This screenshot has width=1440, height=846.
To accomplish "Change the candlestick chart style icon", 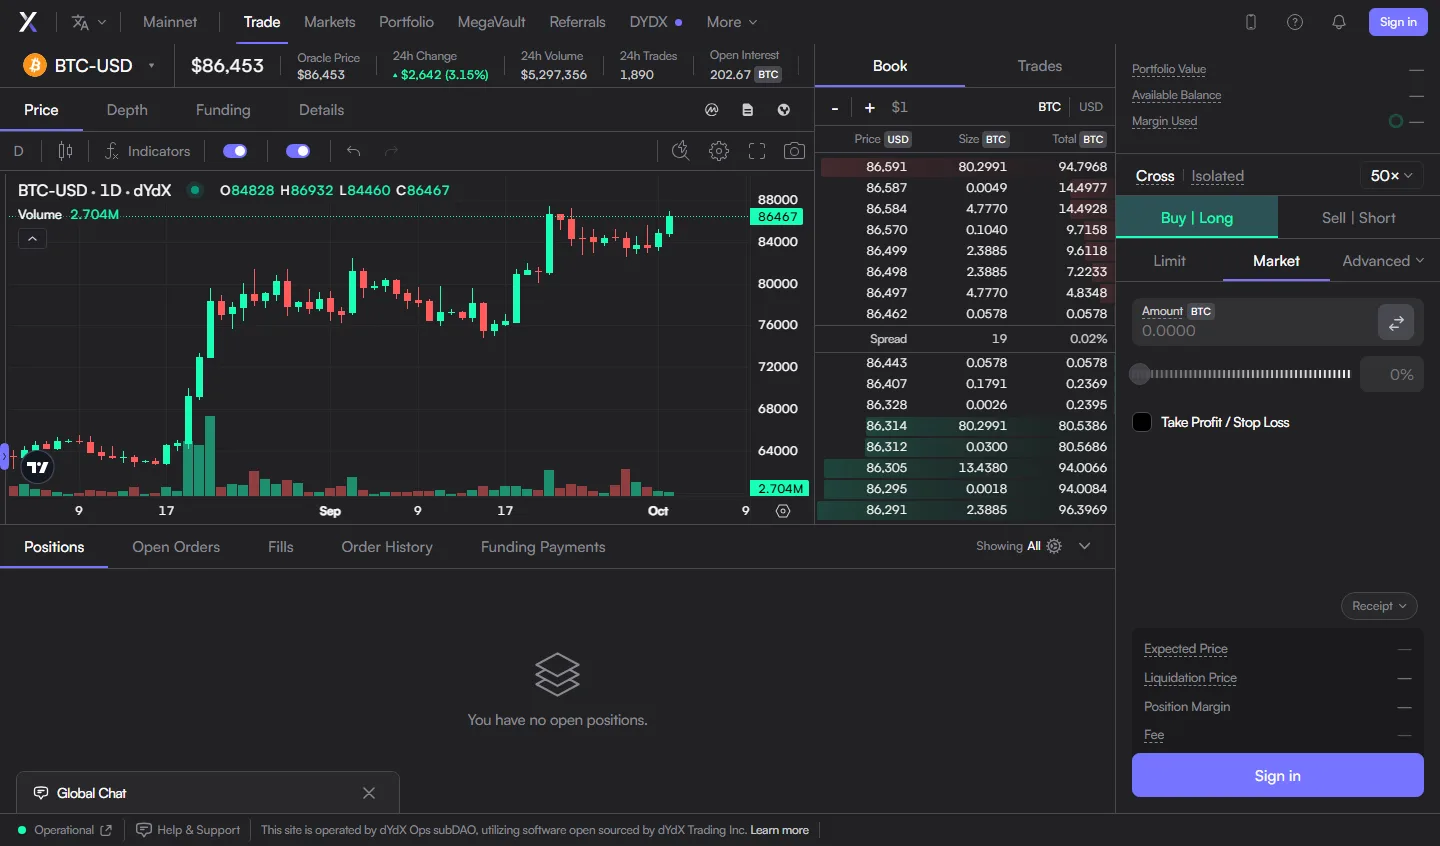I will click(65, 151).
